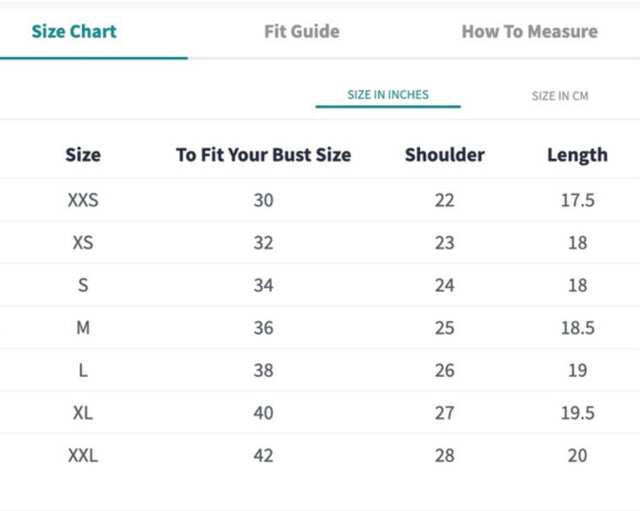Click bust size value 40

[x=263, y=413]
